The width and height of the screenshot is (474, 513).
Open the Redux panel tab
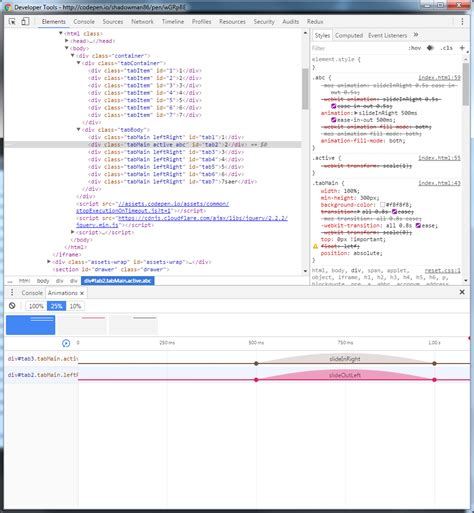pyautogui.click(x=315, y=22)
